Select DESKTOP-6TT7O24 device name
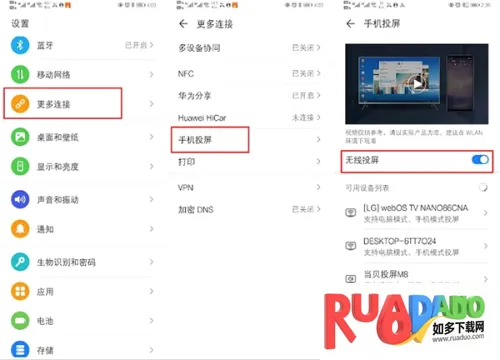The height and width of the screenshot is (360, 500). (399, 241)
